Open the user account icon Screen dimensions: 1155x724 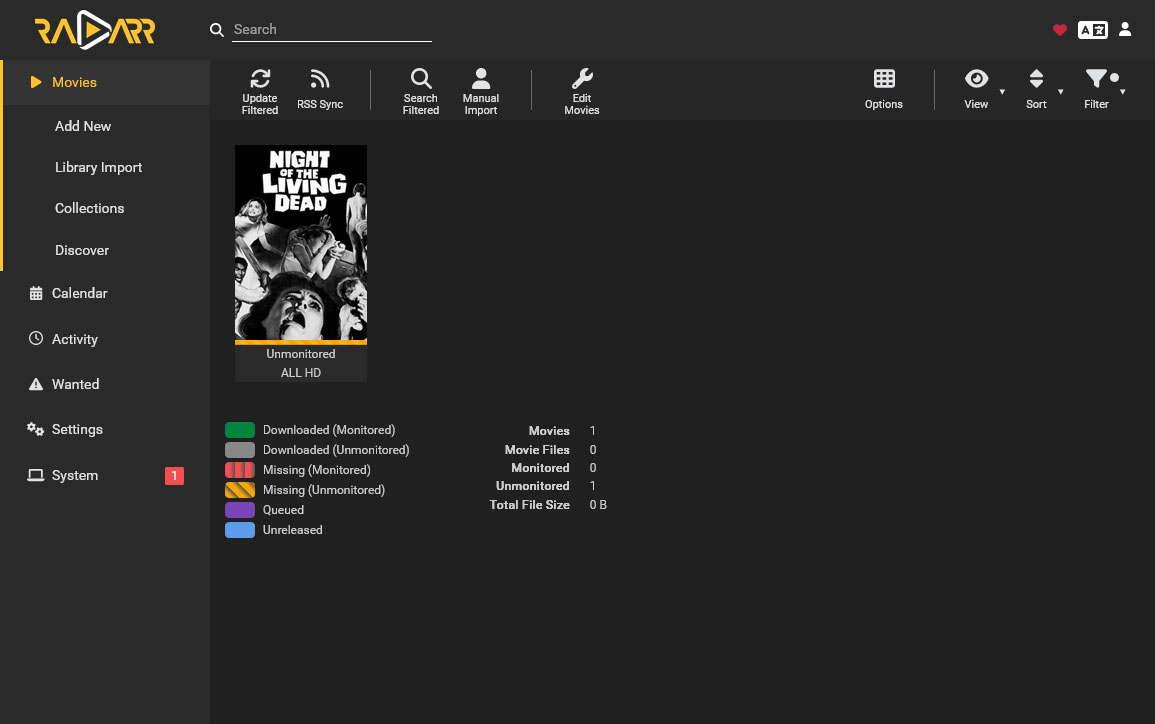pos(1125,29)
